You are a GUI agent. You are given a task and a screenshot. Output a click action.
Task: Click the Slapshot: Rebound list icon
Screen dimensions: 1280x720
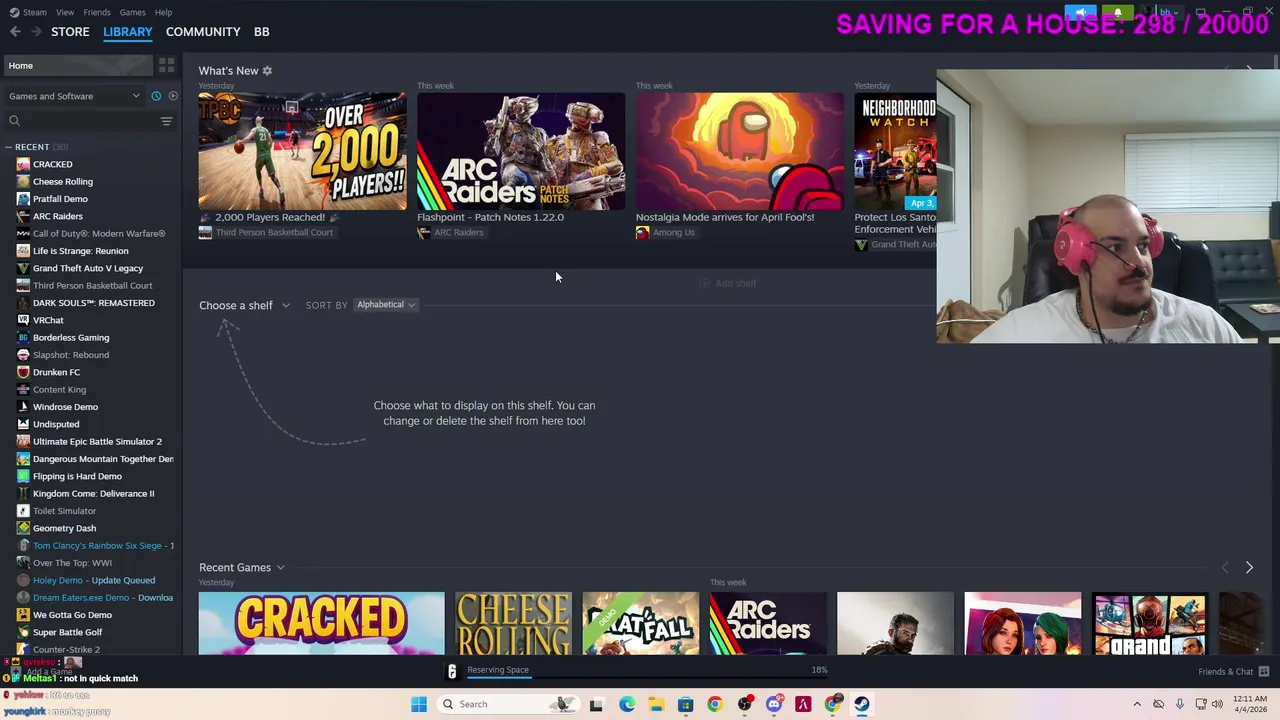tap(23, 355)
